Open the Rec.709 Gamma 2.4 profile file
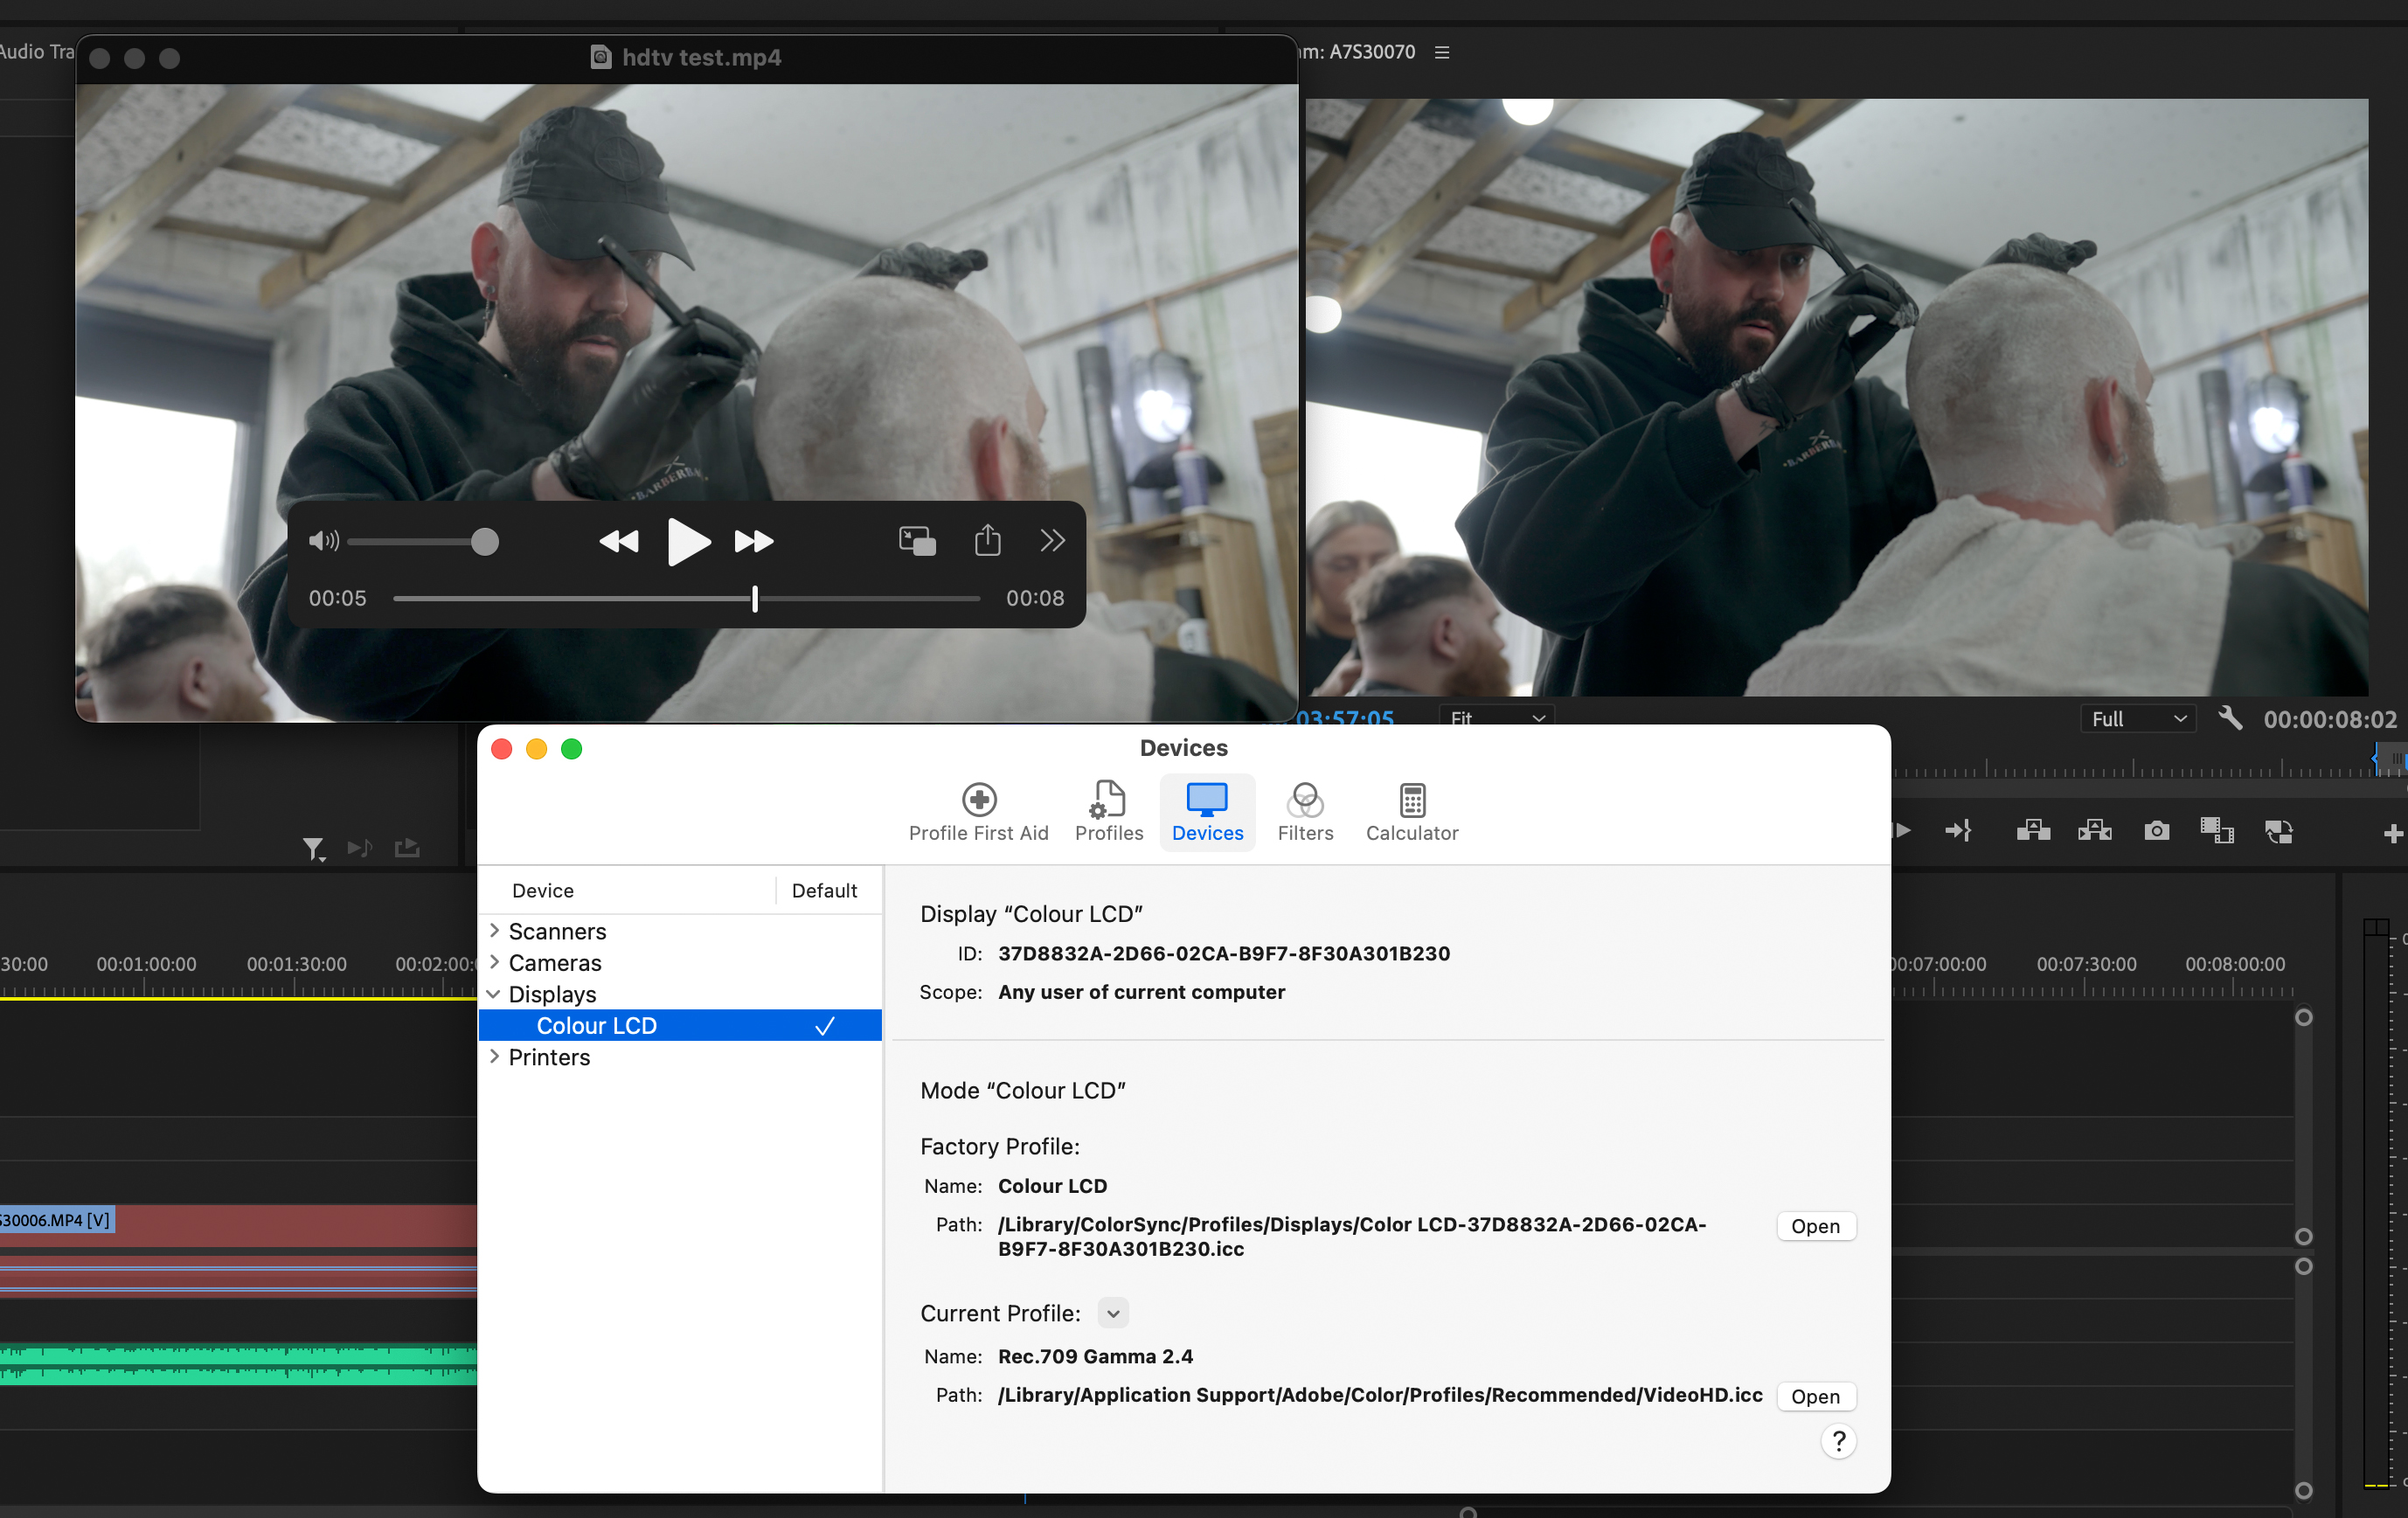Viewport: 2408px width, 1518px height. point(1816,1396)
